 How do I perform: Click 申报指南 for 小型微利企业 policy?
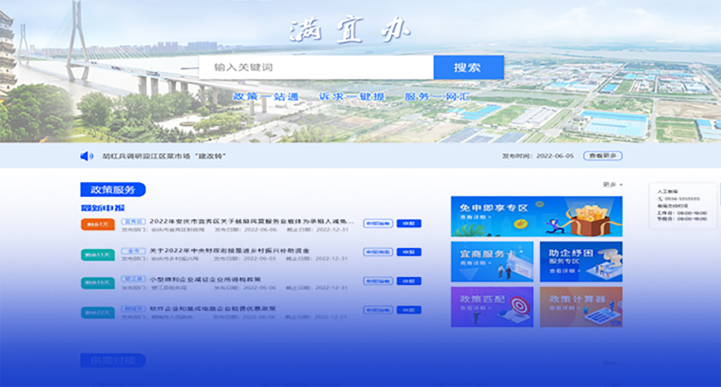[378, 281]
